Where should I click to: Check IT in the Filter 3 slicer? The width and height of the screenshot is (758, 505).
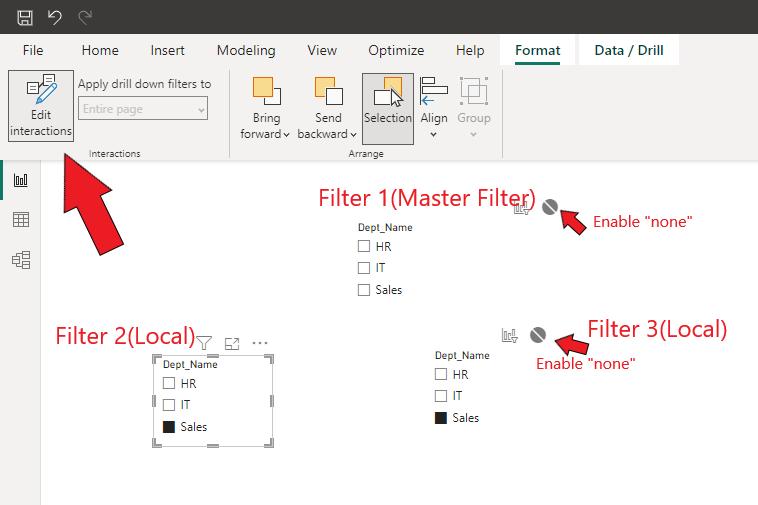[x=441, y=396]
